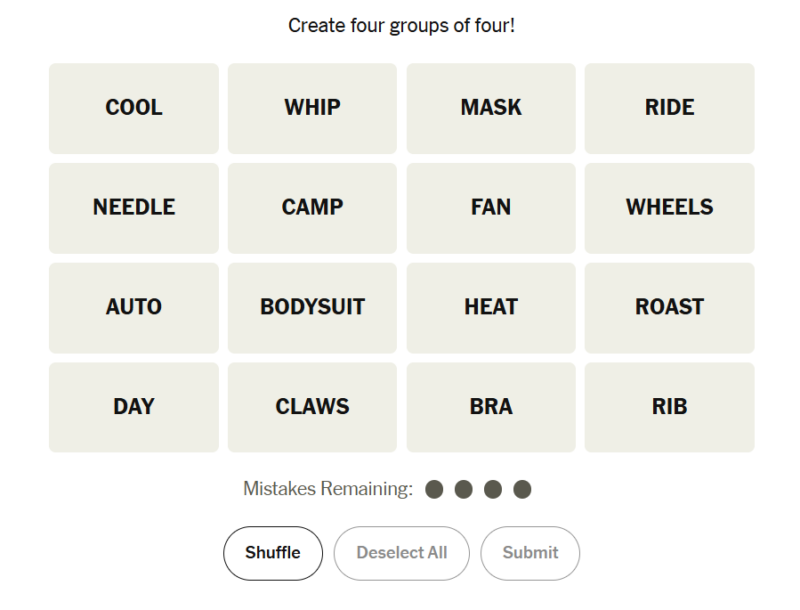Click the first Mistakes Remaining dot
Image resolution: width=800 pixels, height=610 pixels.
pyautogui.click(x=434, y=489)
